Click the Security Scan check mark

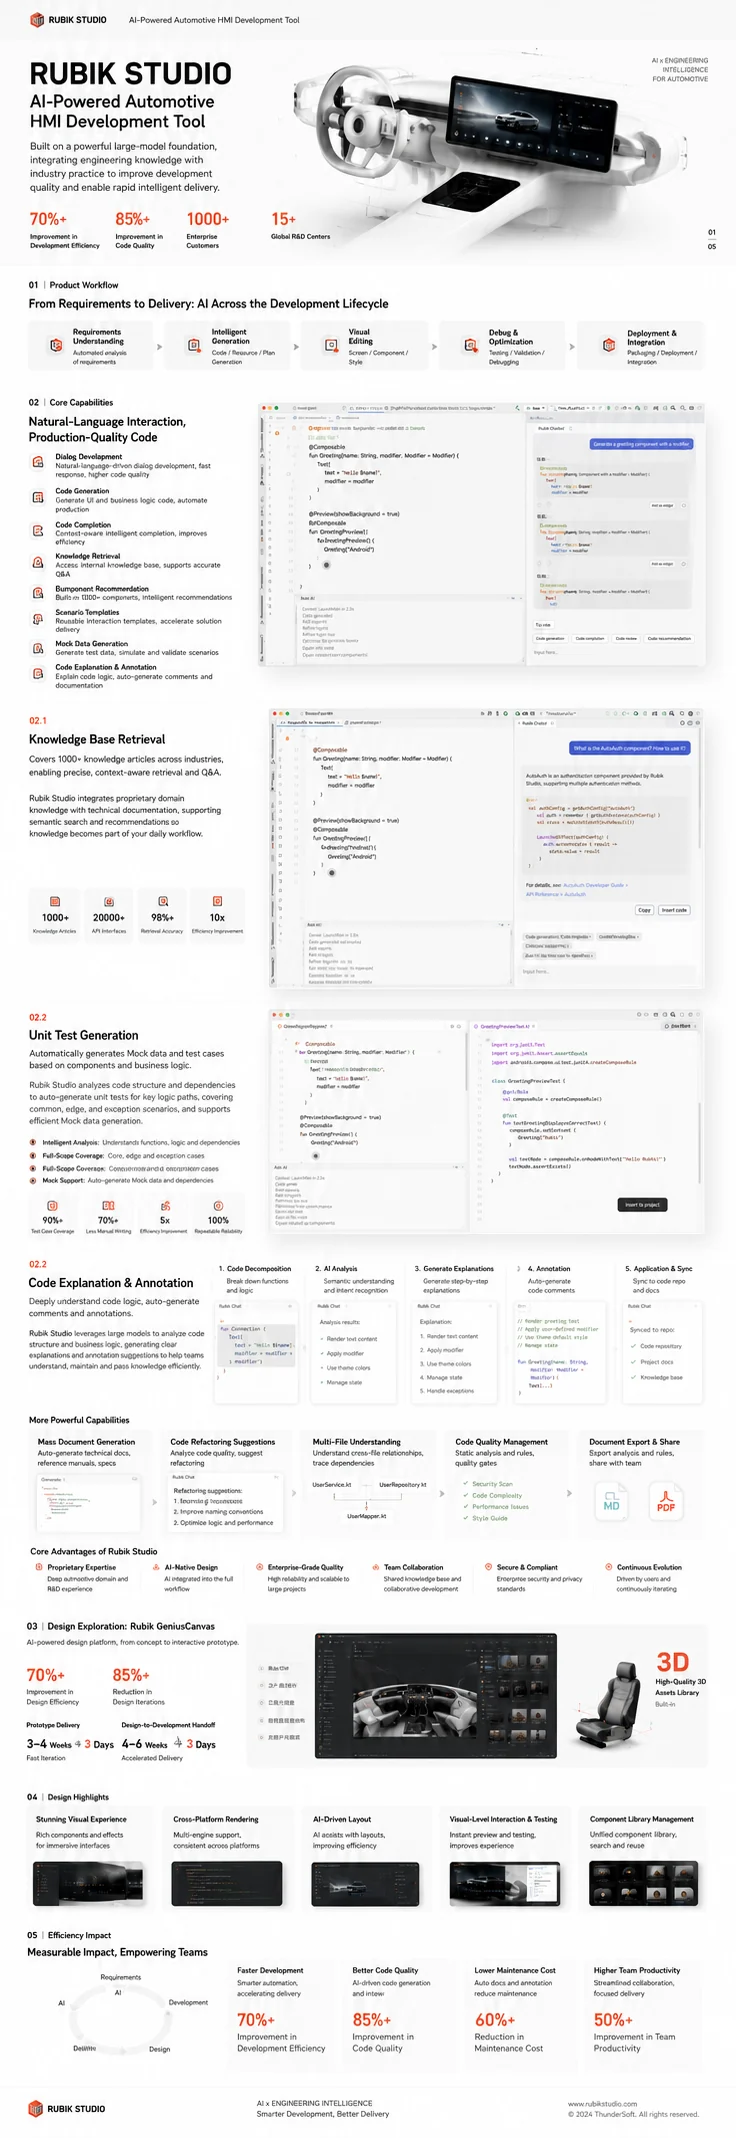click(x=466, y=1483)
